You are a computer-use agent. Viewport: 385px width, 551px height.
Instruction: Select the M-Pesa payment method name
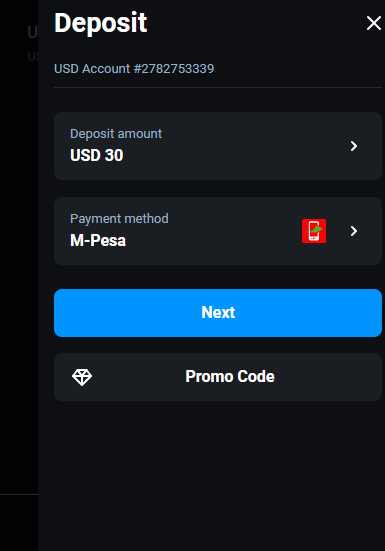click(x=98, y=240)
